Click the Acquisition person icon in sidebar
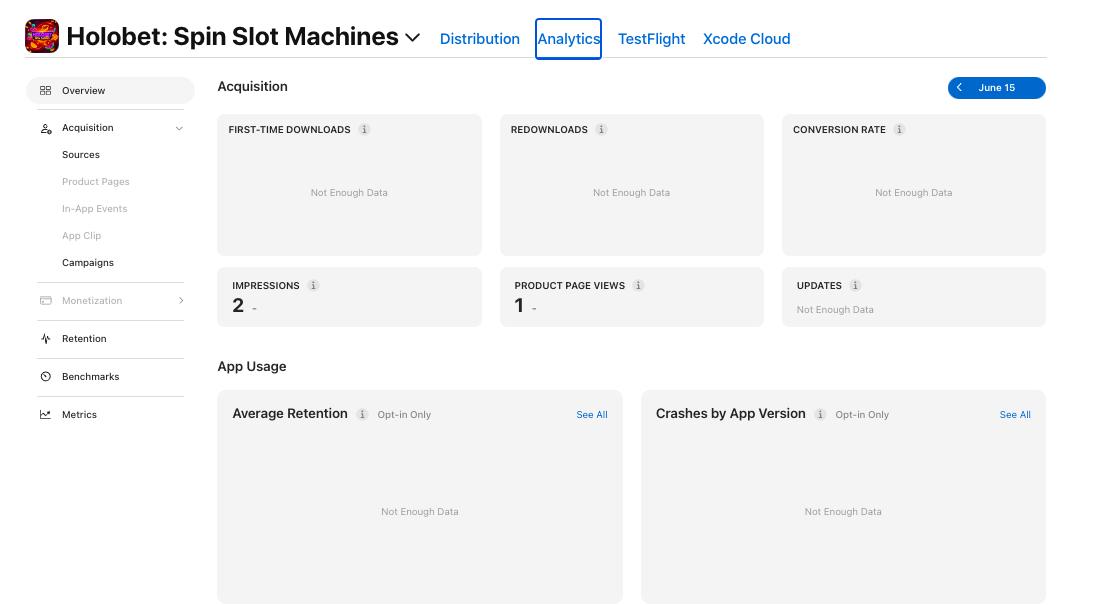Image resolution: width=1093 pixels, height=605 pixels. tap(46, 128)
